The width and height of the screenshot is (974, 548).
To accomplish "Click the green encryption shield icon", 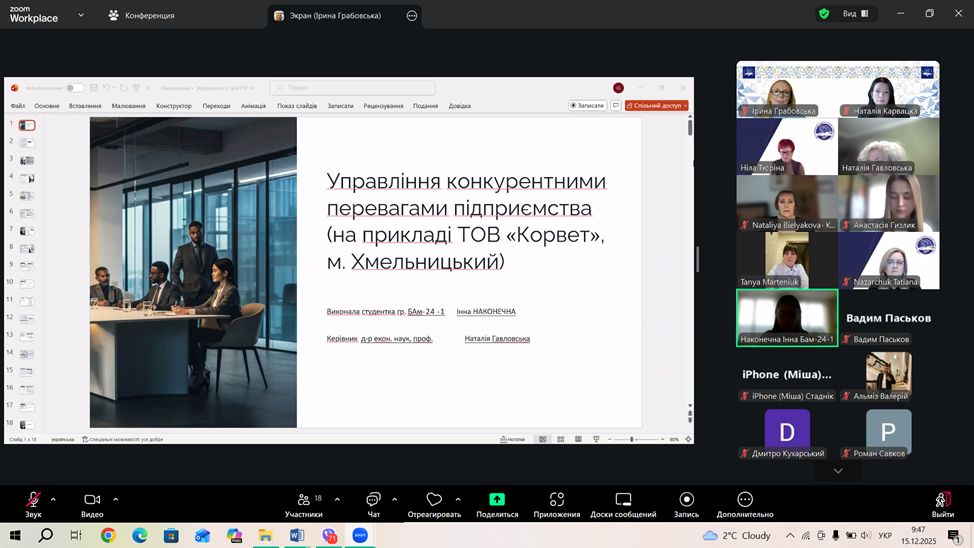I will [824, 14].
